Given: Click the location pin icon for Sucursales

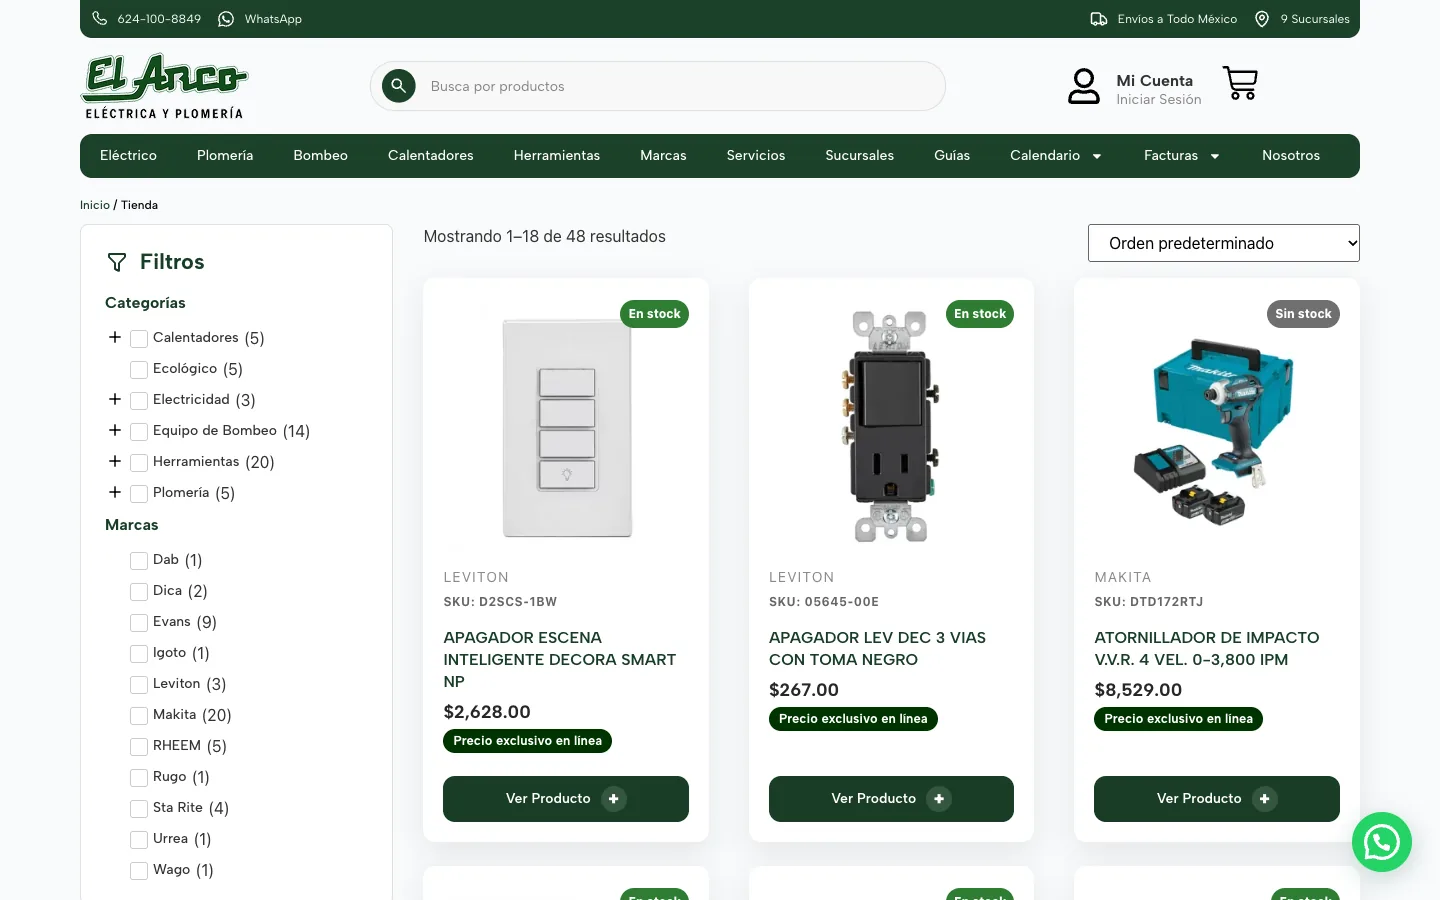Looking at the screenshot, I should (1262, 19).
